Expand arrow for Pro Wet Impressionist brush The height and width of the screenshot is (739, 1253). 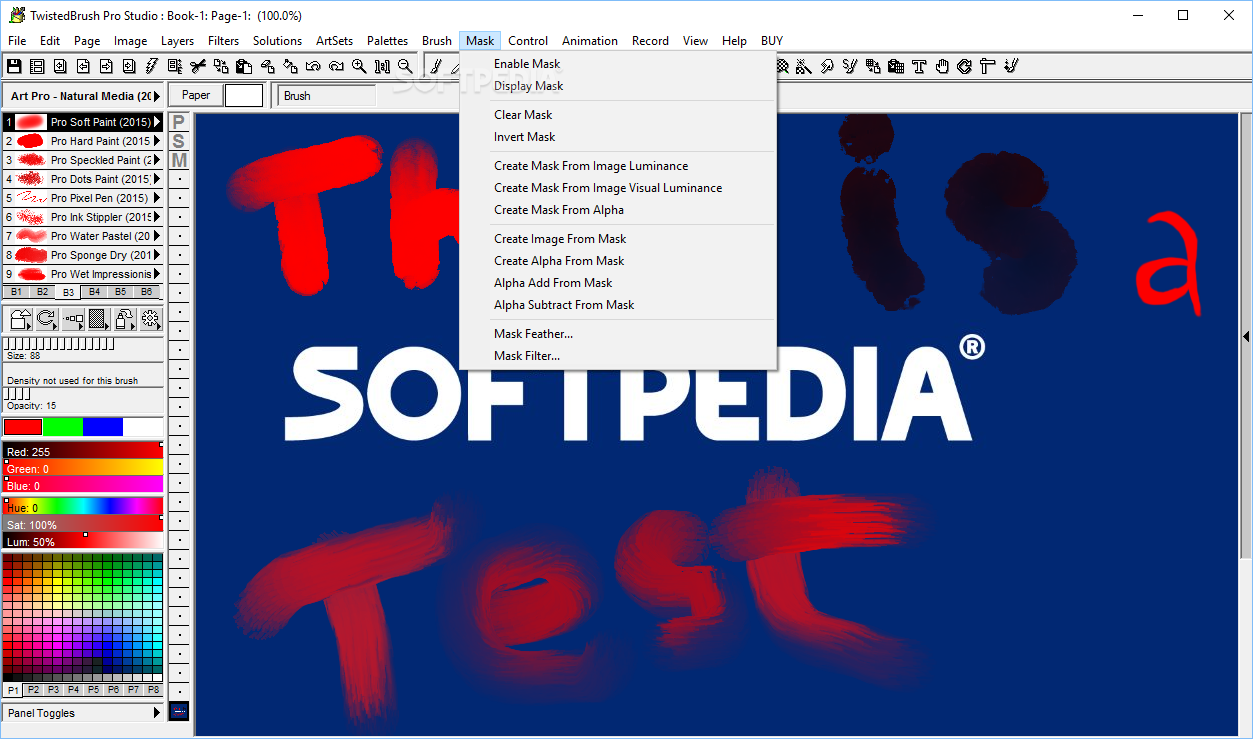point(157,274)
